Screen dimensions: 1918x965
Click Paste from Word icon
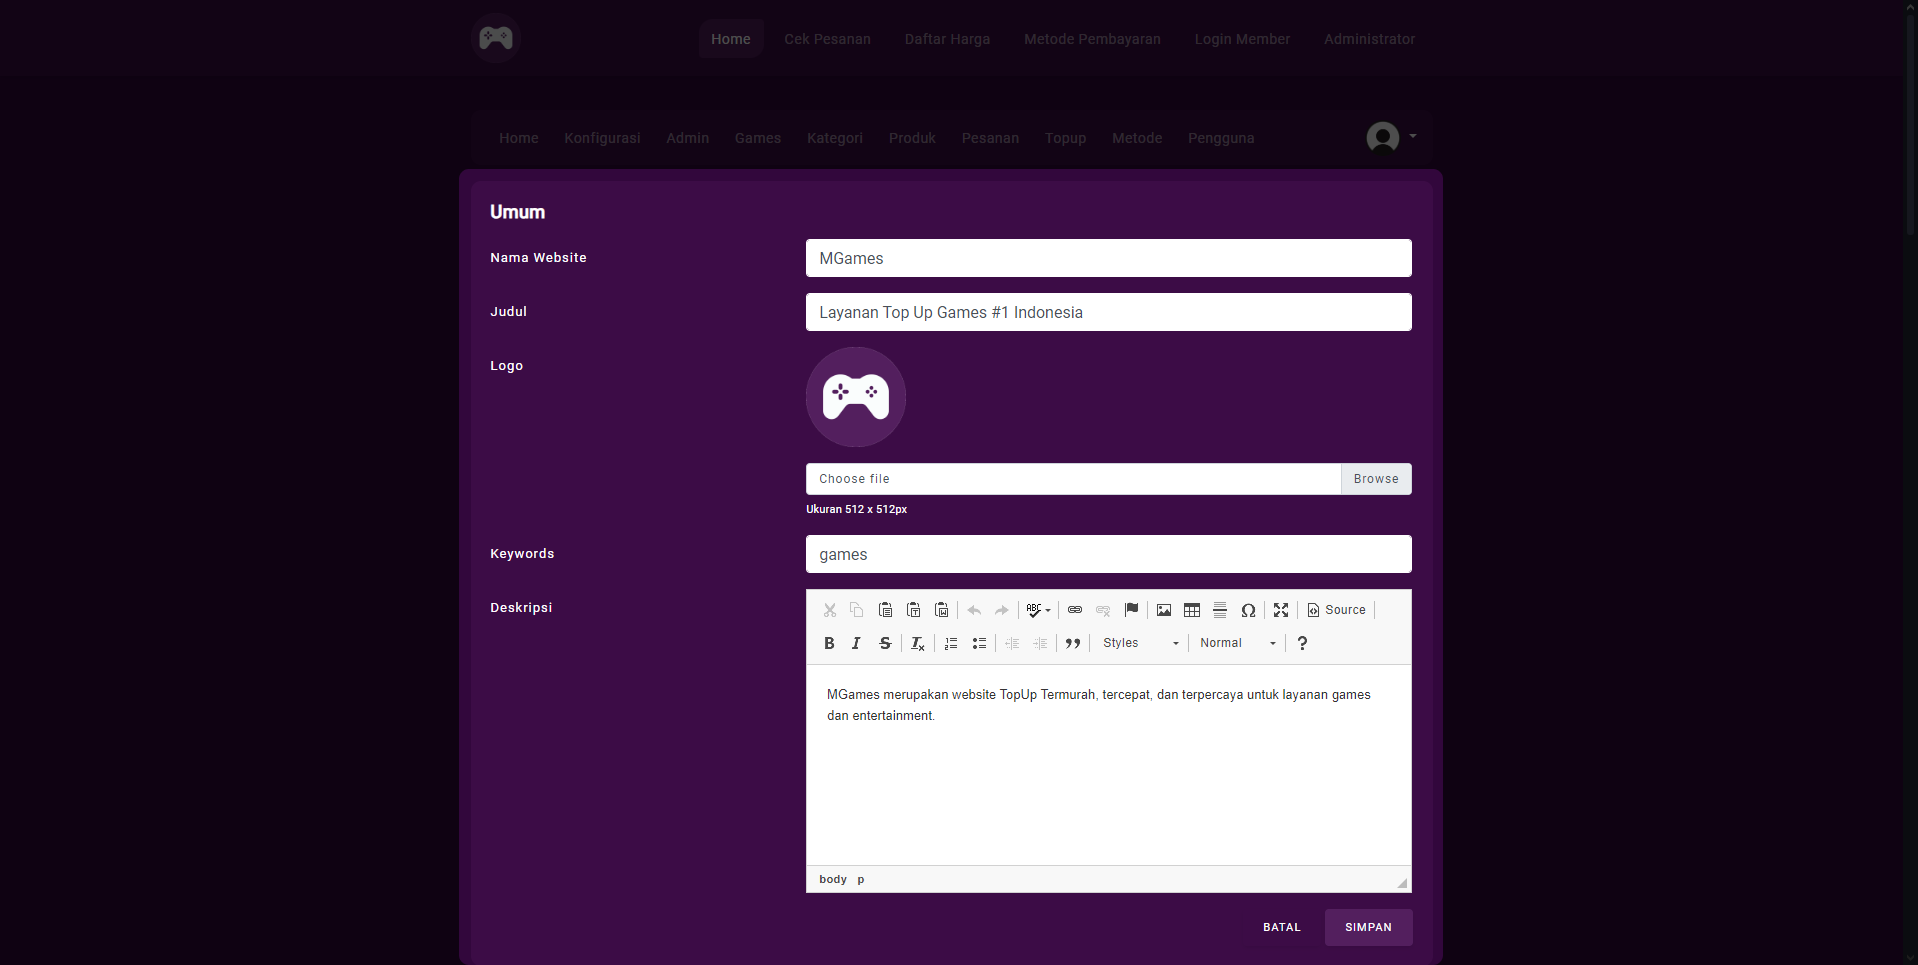coord(941,610)
